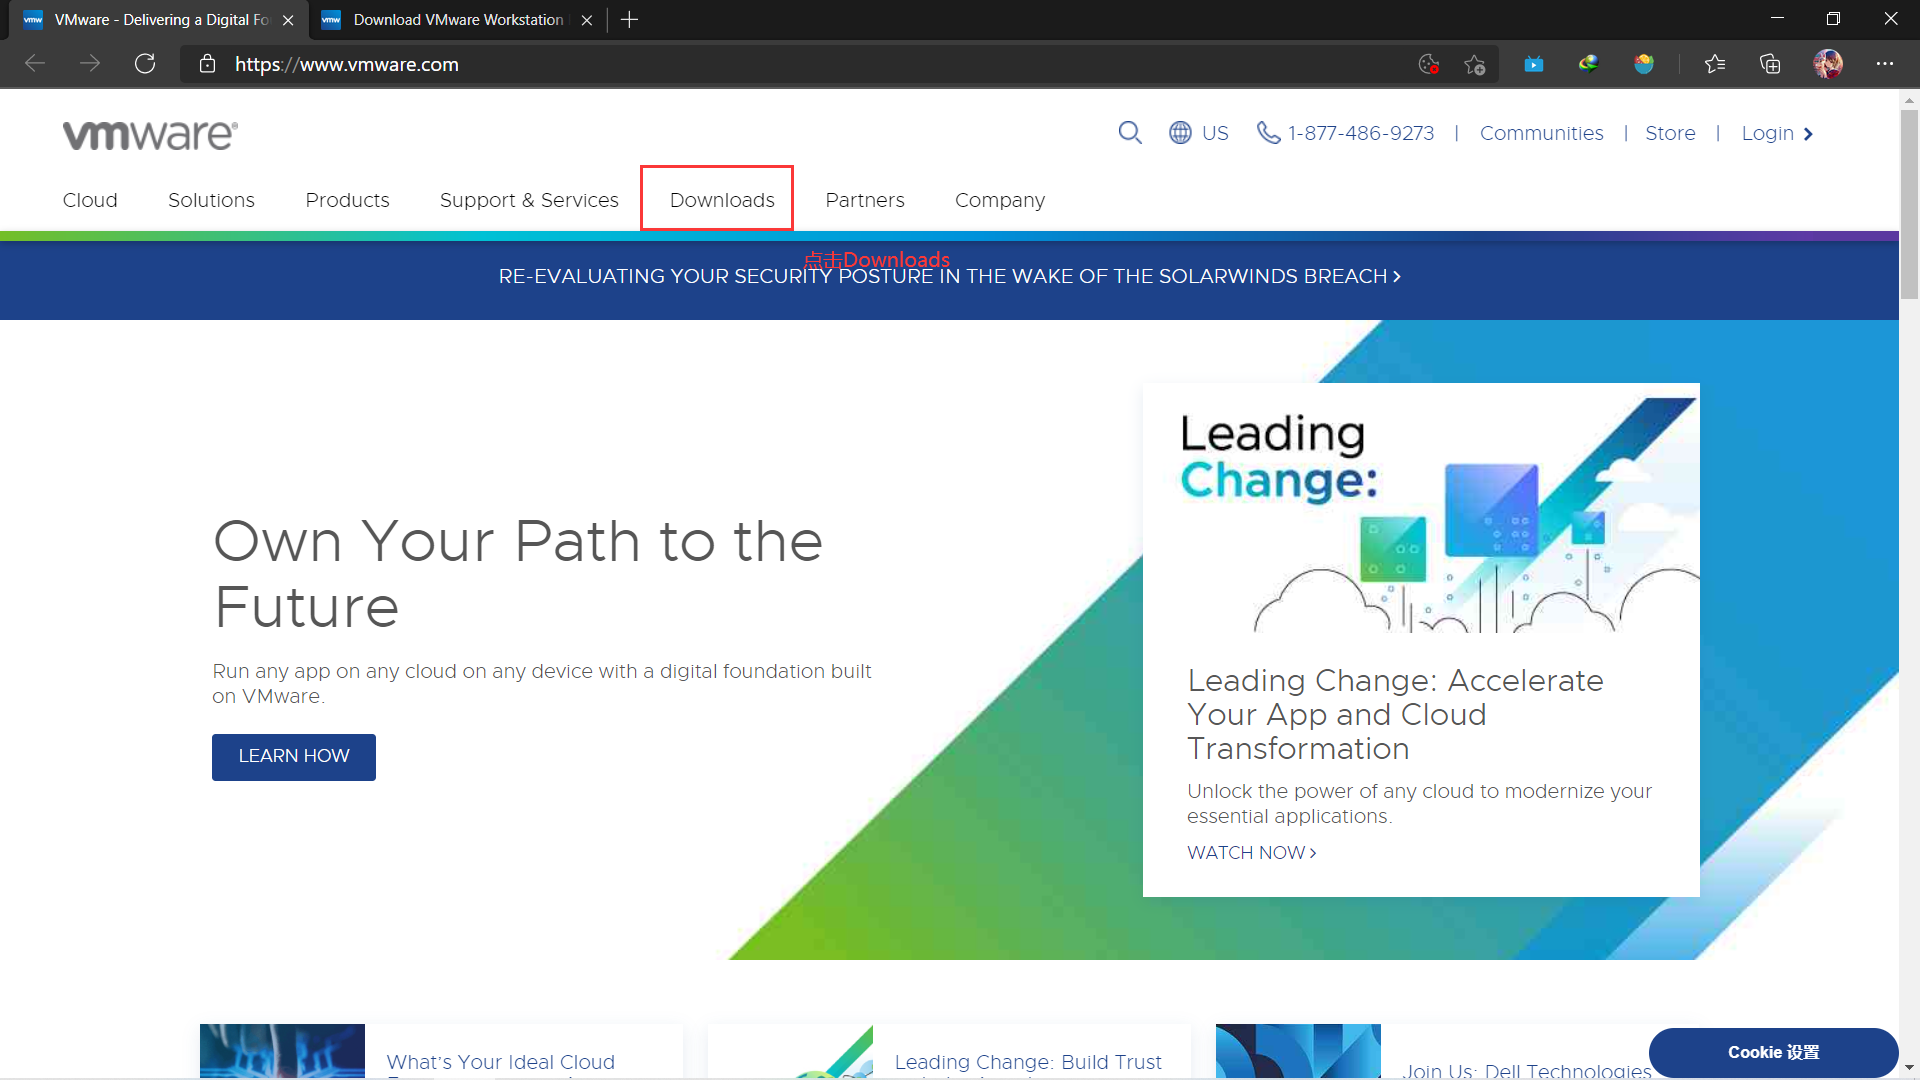Viewport: 1920px width, 1080px height.
Task: Open a new browser tab
Action: [x=629, y=20]
